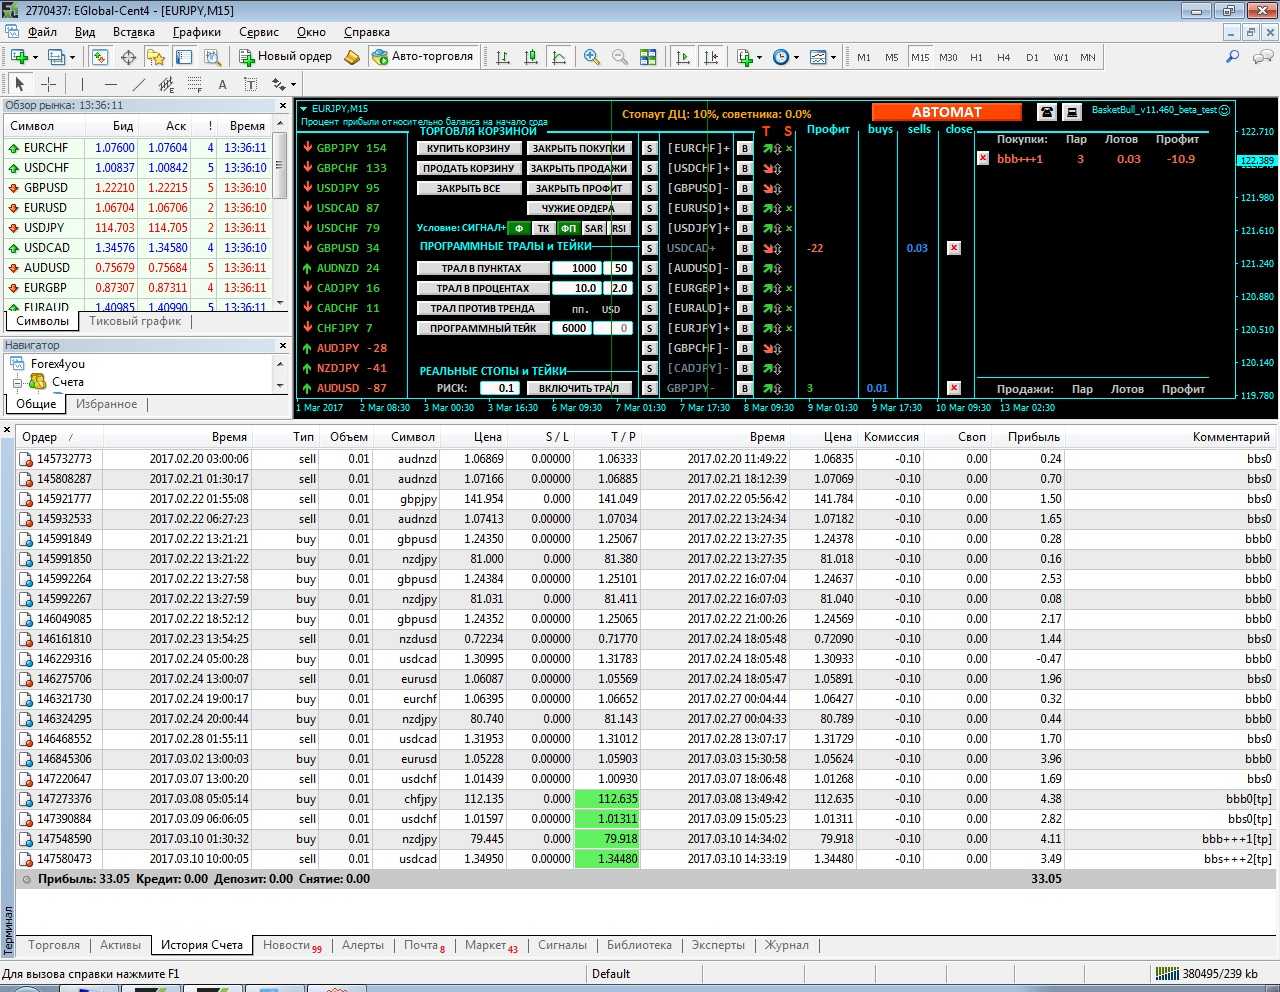Toggle the RSI signal condition
The width and height of the screenshot is (1280, 992).
[x=619, y=228]
